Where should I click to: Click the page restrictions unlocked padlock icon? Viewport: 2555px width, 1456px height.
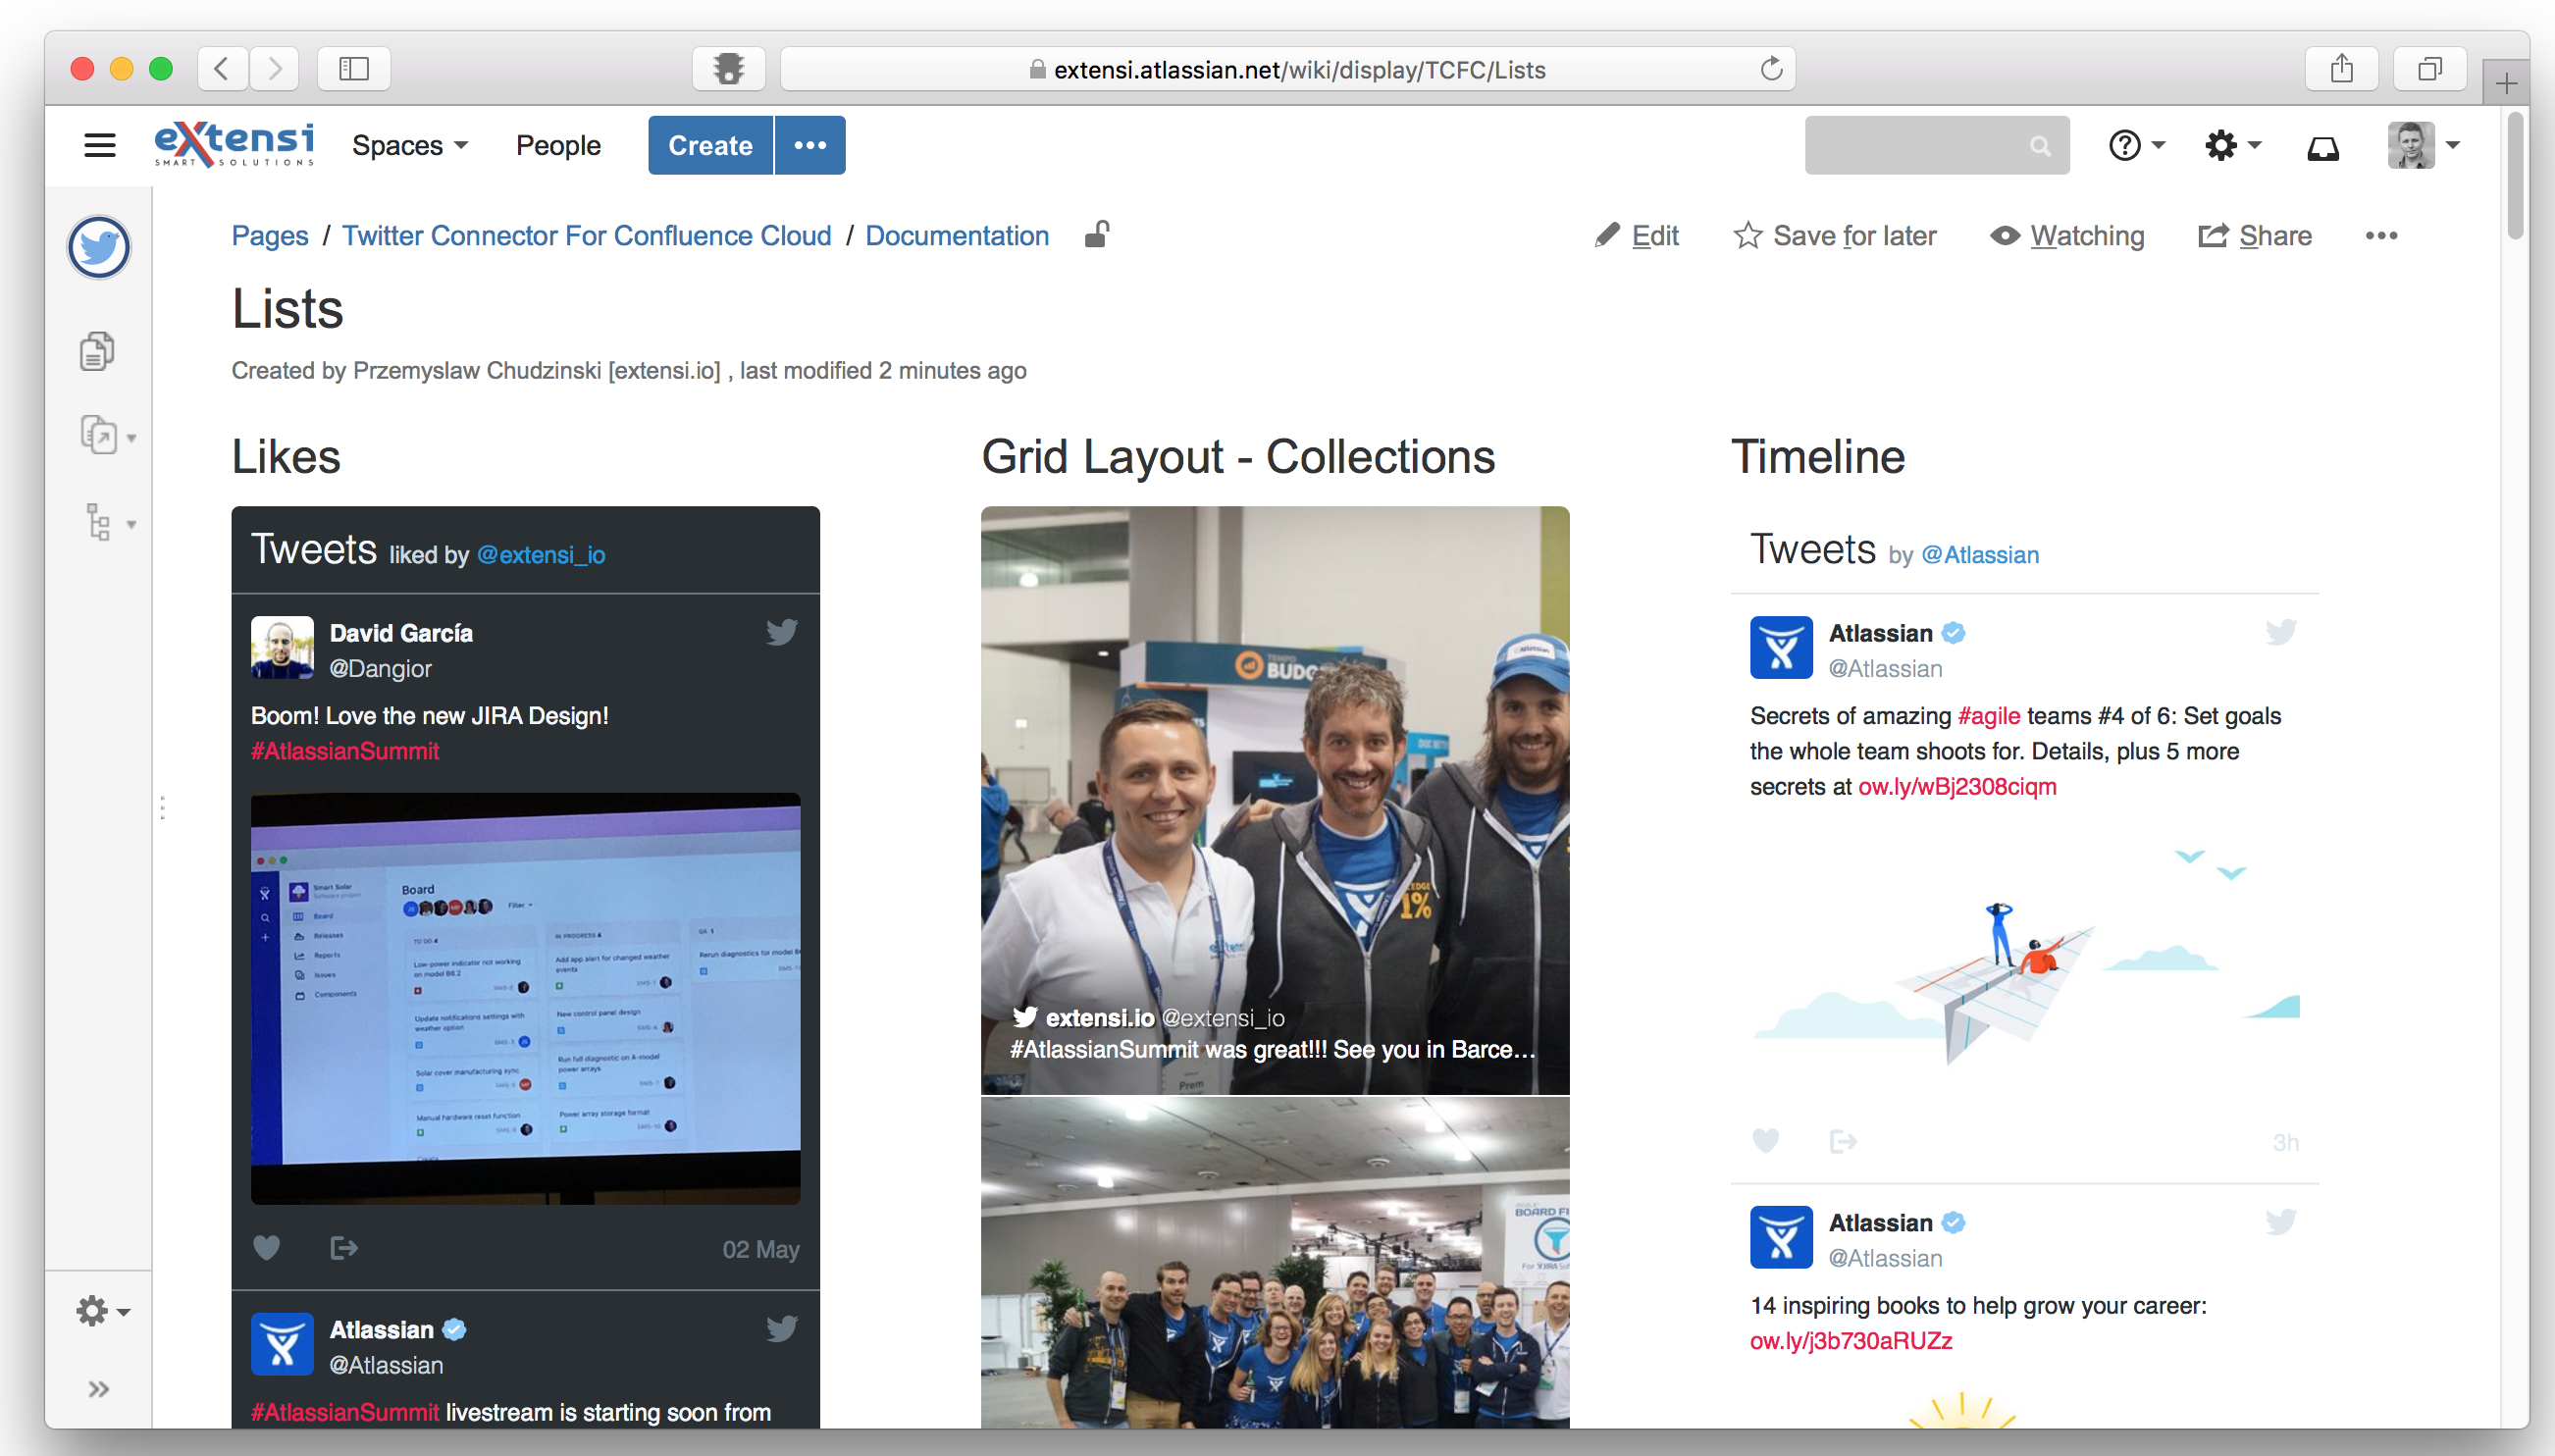click(1097, 235)
